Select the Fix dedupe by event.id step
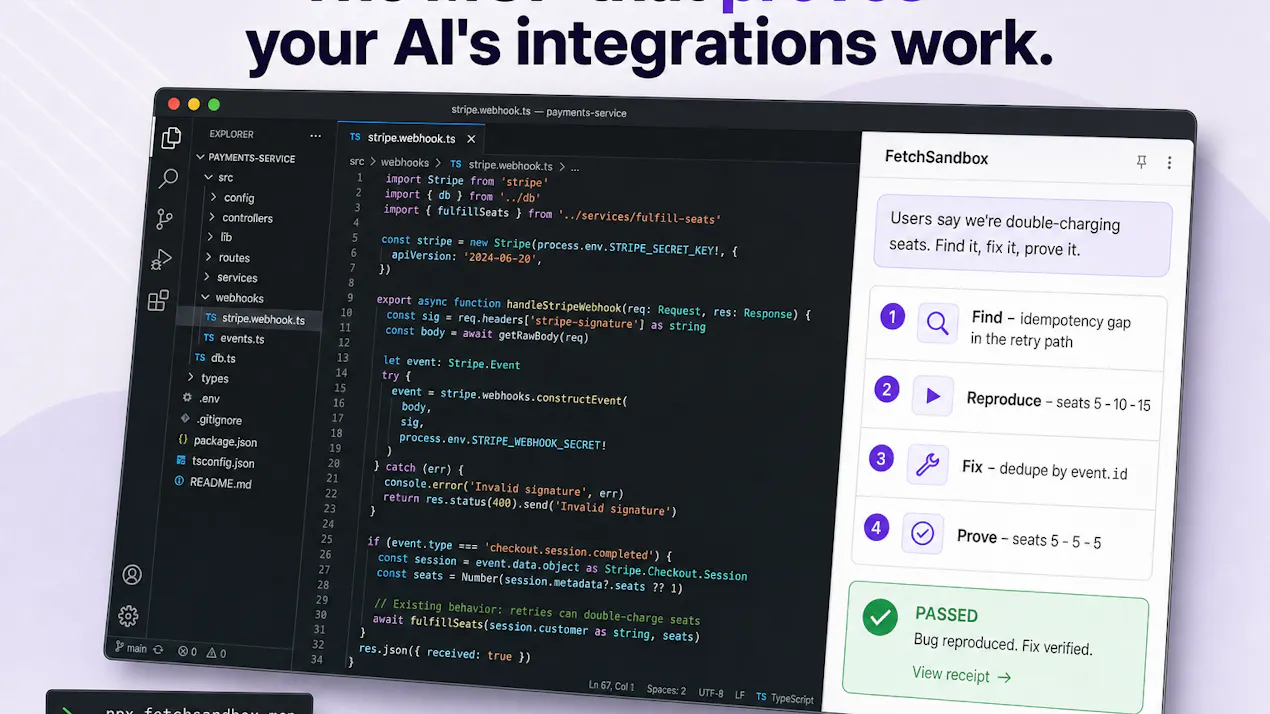Viewport: 1270px width, 714px height. click(1008, 468)
